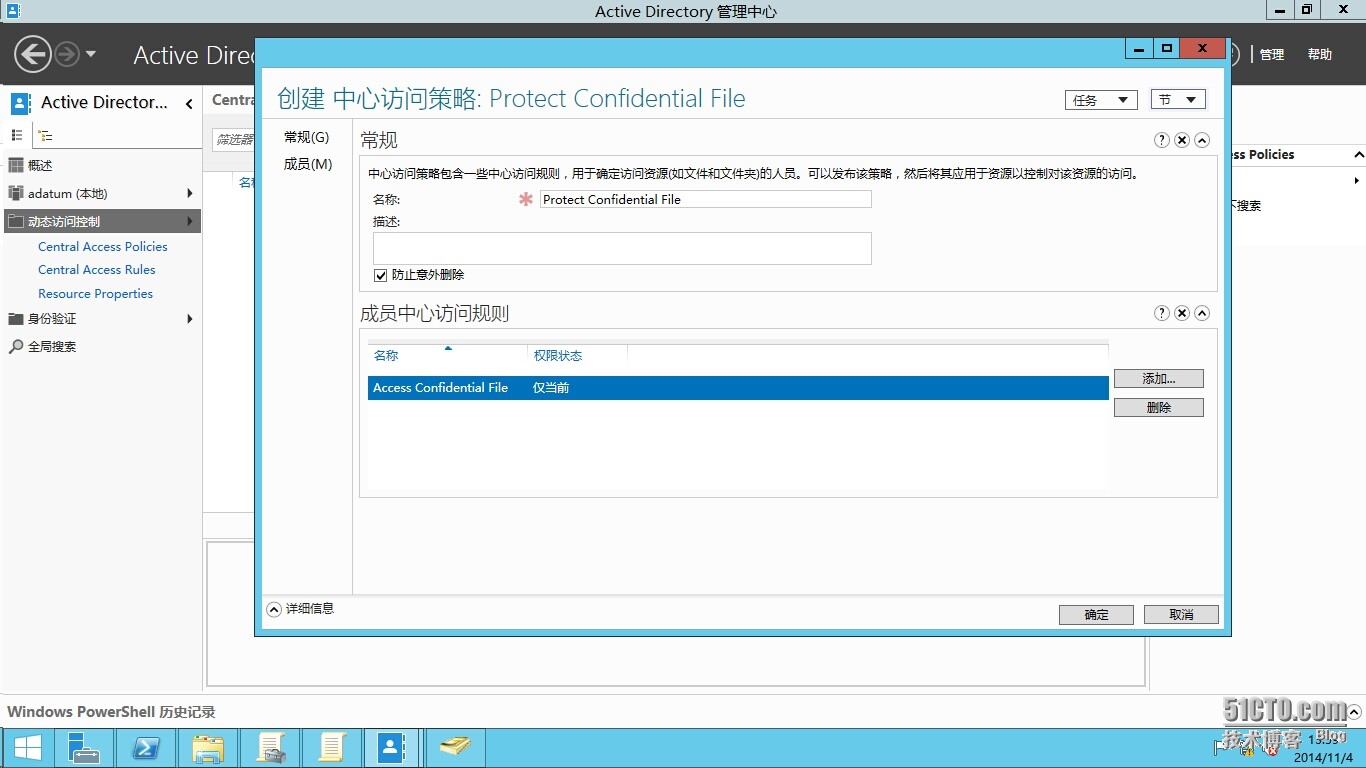Jump to 常规(G) section
This screenshot has height=768, width=1366.
[306, 137]
